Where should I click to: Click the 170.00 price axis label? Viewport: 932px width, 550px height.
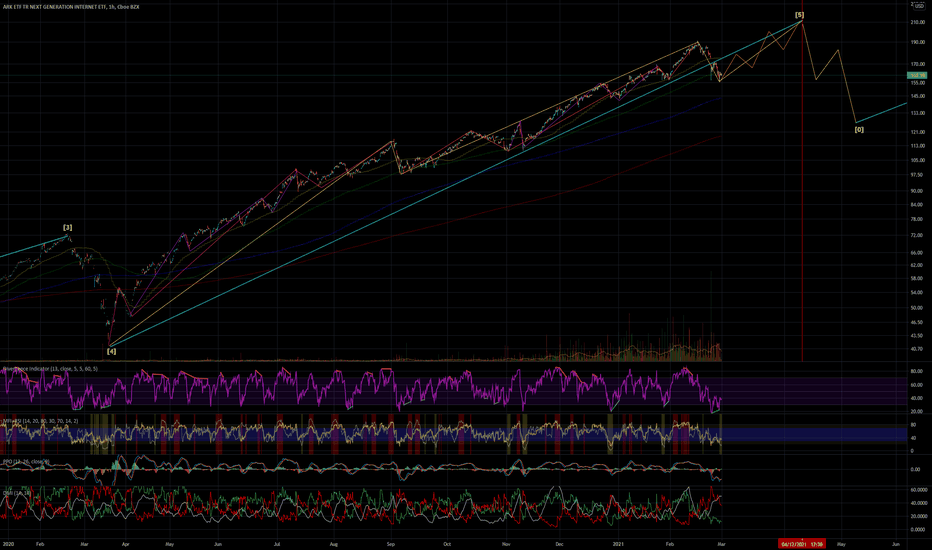(918, 64)
